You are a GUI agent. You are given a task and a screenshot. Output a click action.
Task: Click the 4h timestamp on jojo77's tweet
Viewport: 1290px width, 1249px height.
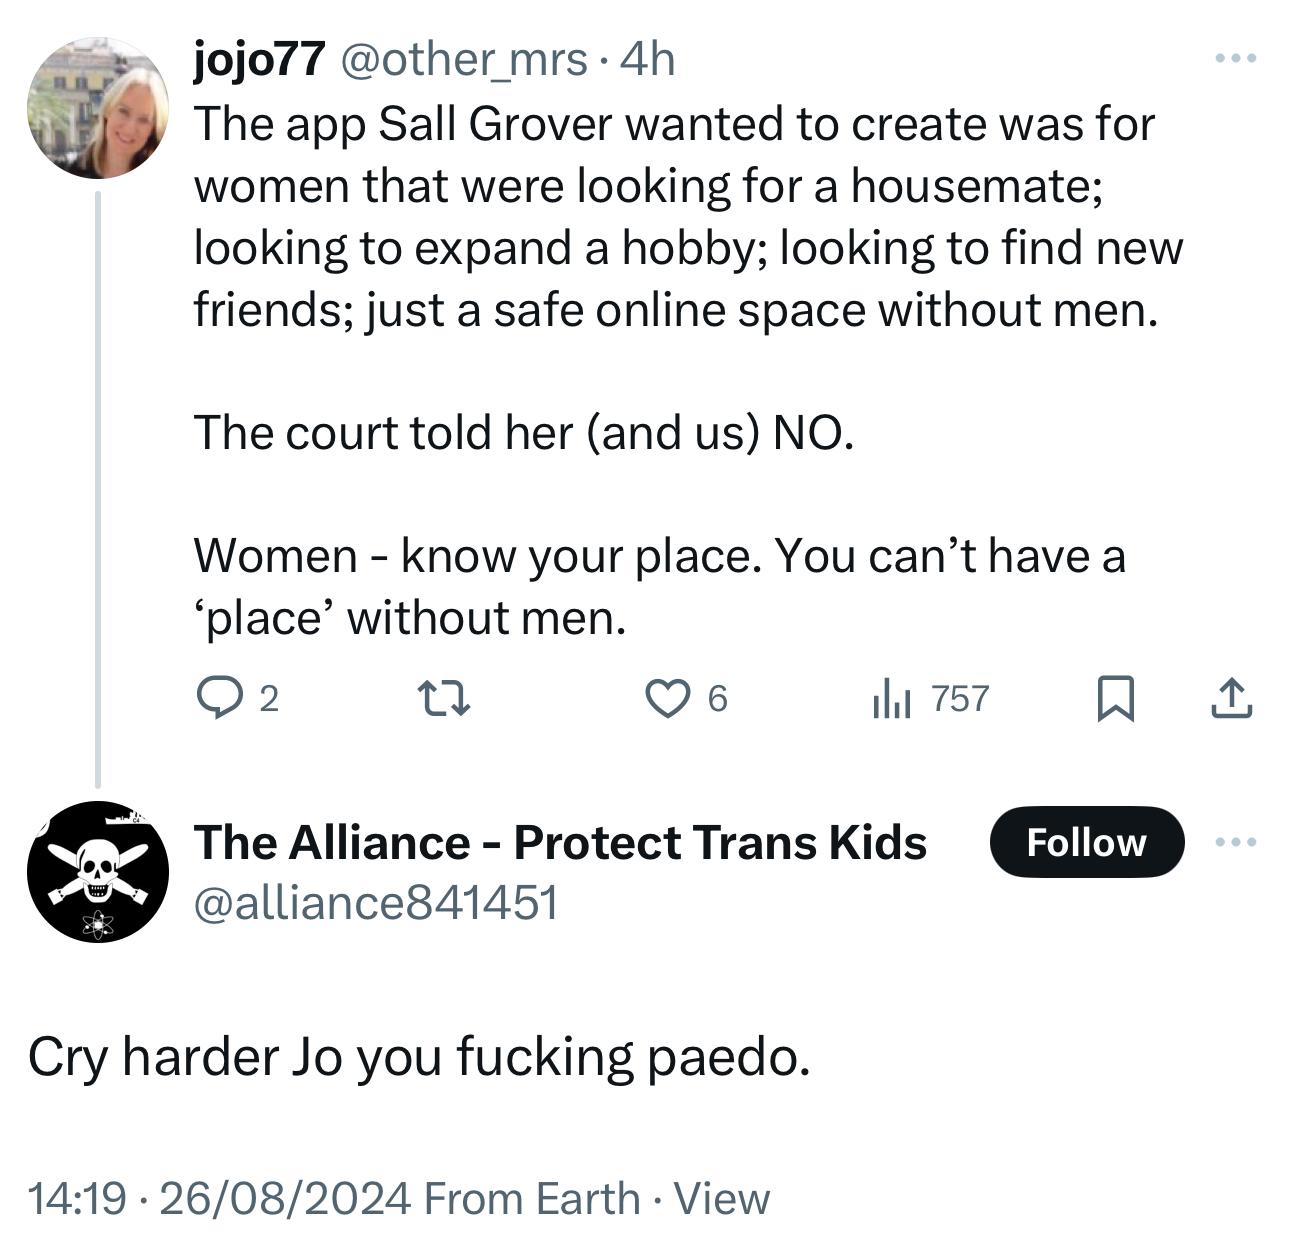(x=648, y=60)
